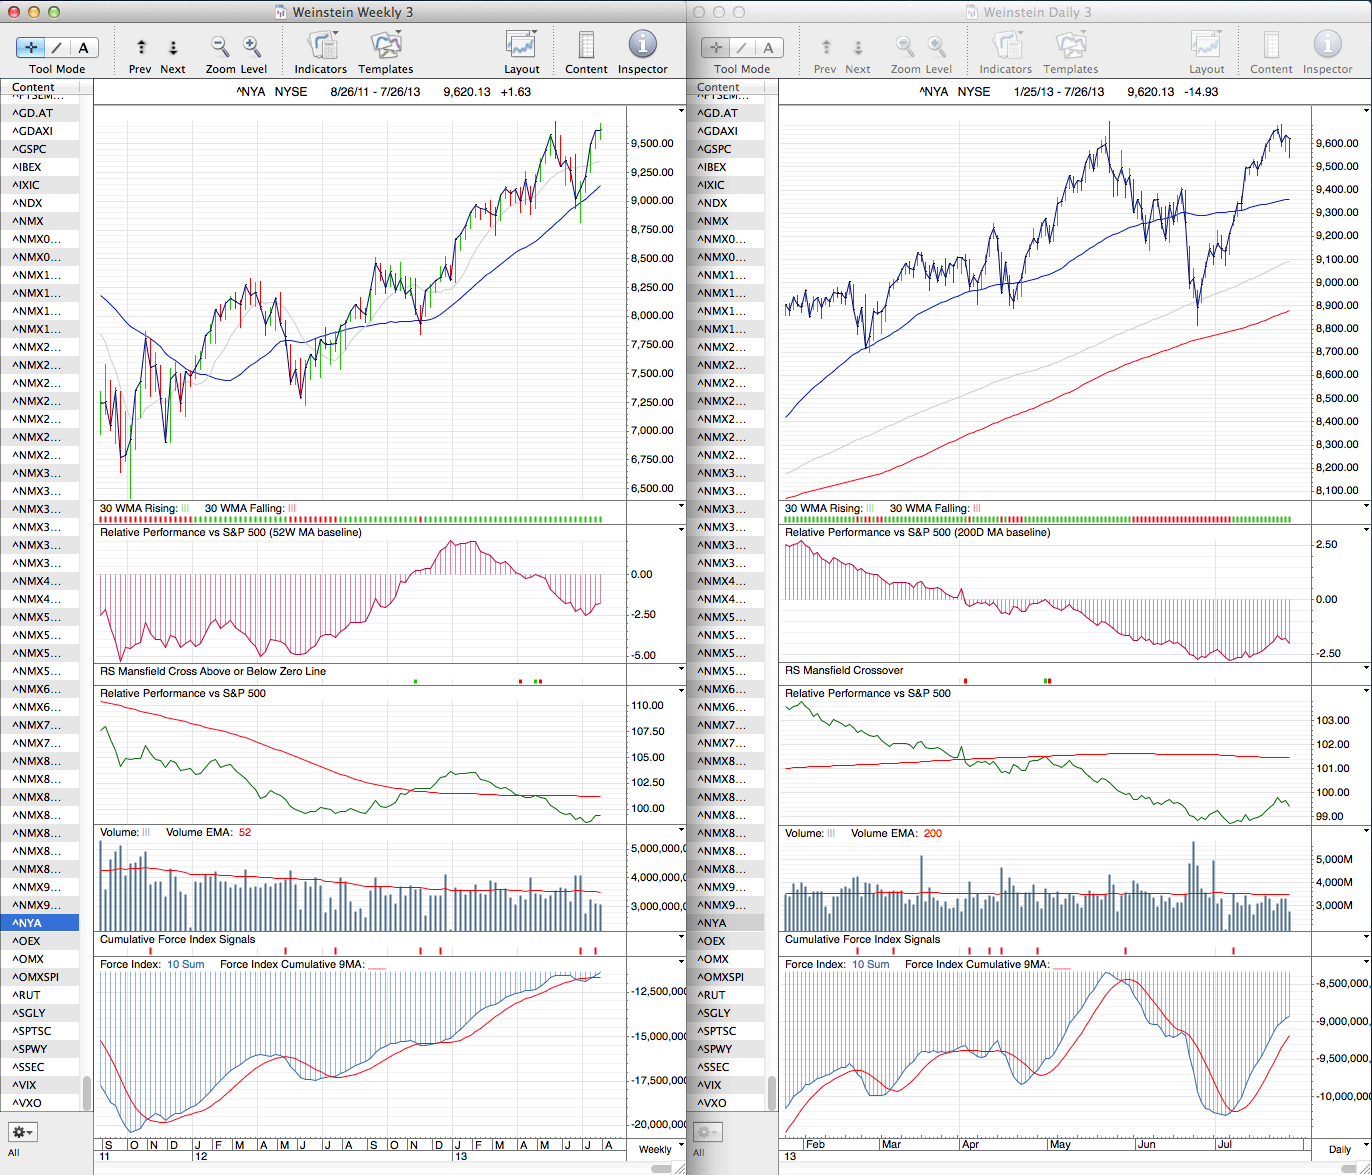Toggle the Content sidebar in Weekly toolbar

tap(586, 47)
